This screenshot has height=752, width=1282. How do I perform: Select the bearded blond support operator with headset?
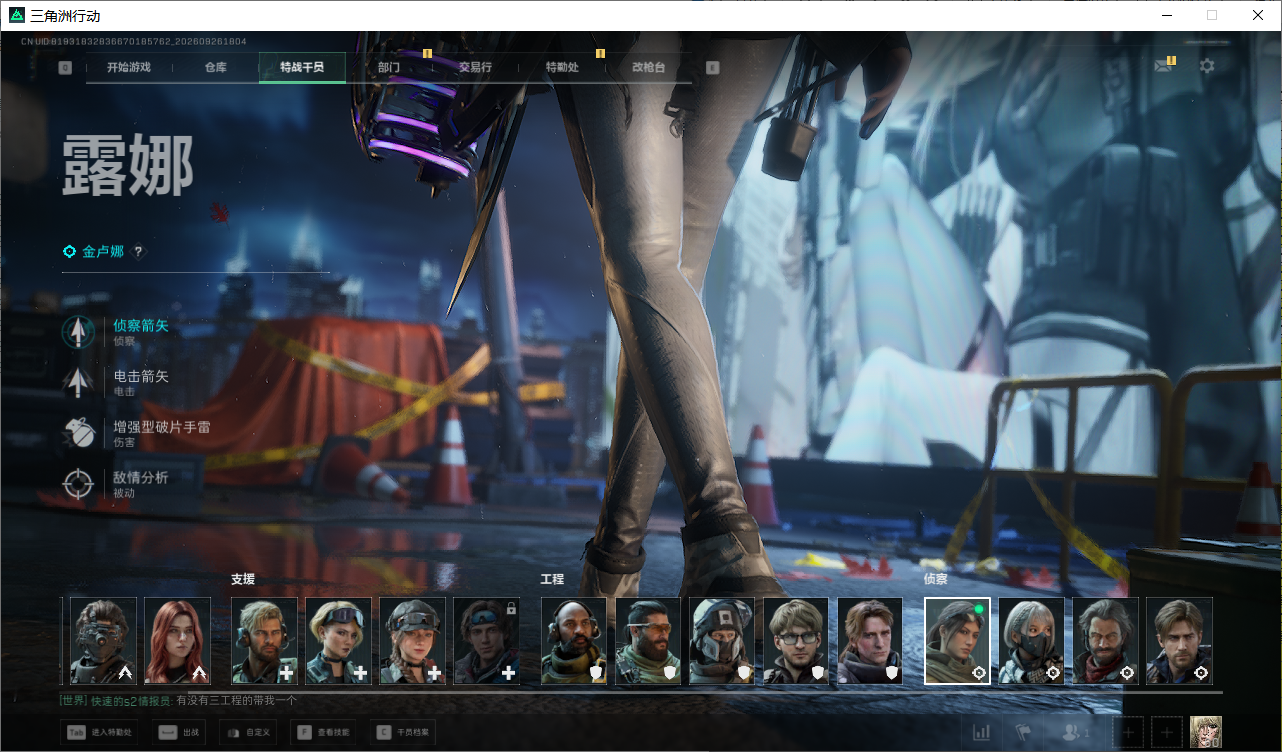pos(264,641)
